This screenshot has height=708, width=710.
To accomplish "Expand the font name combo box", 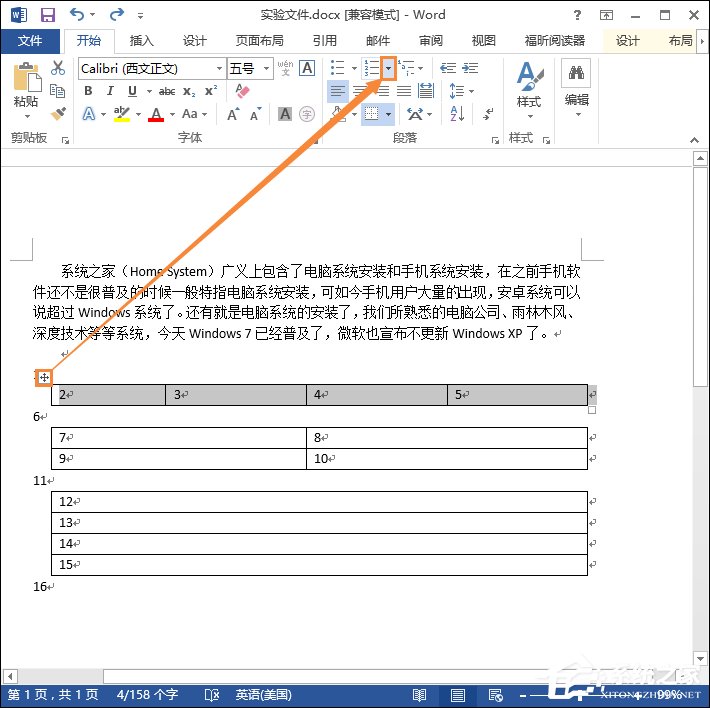I will [219, 68].
